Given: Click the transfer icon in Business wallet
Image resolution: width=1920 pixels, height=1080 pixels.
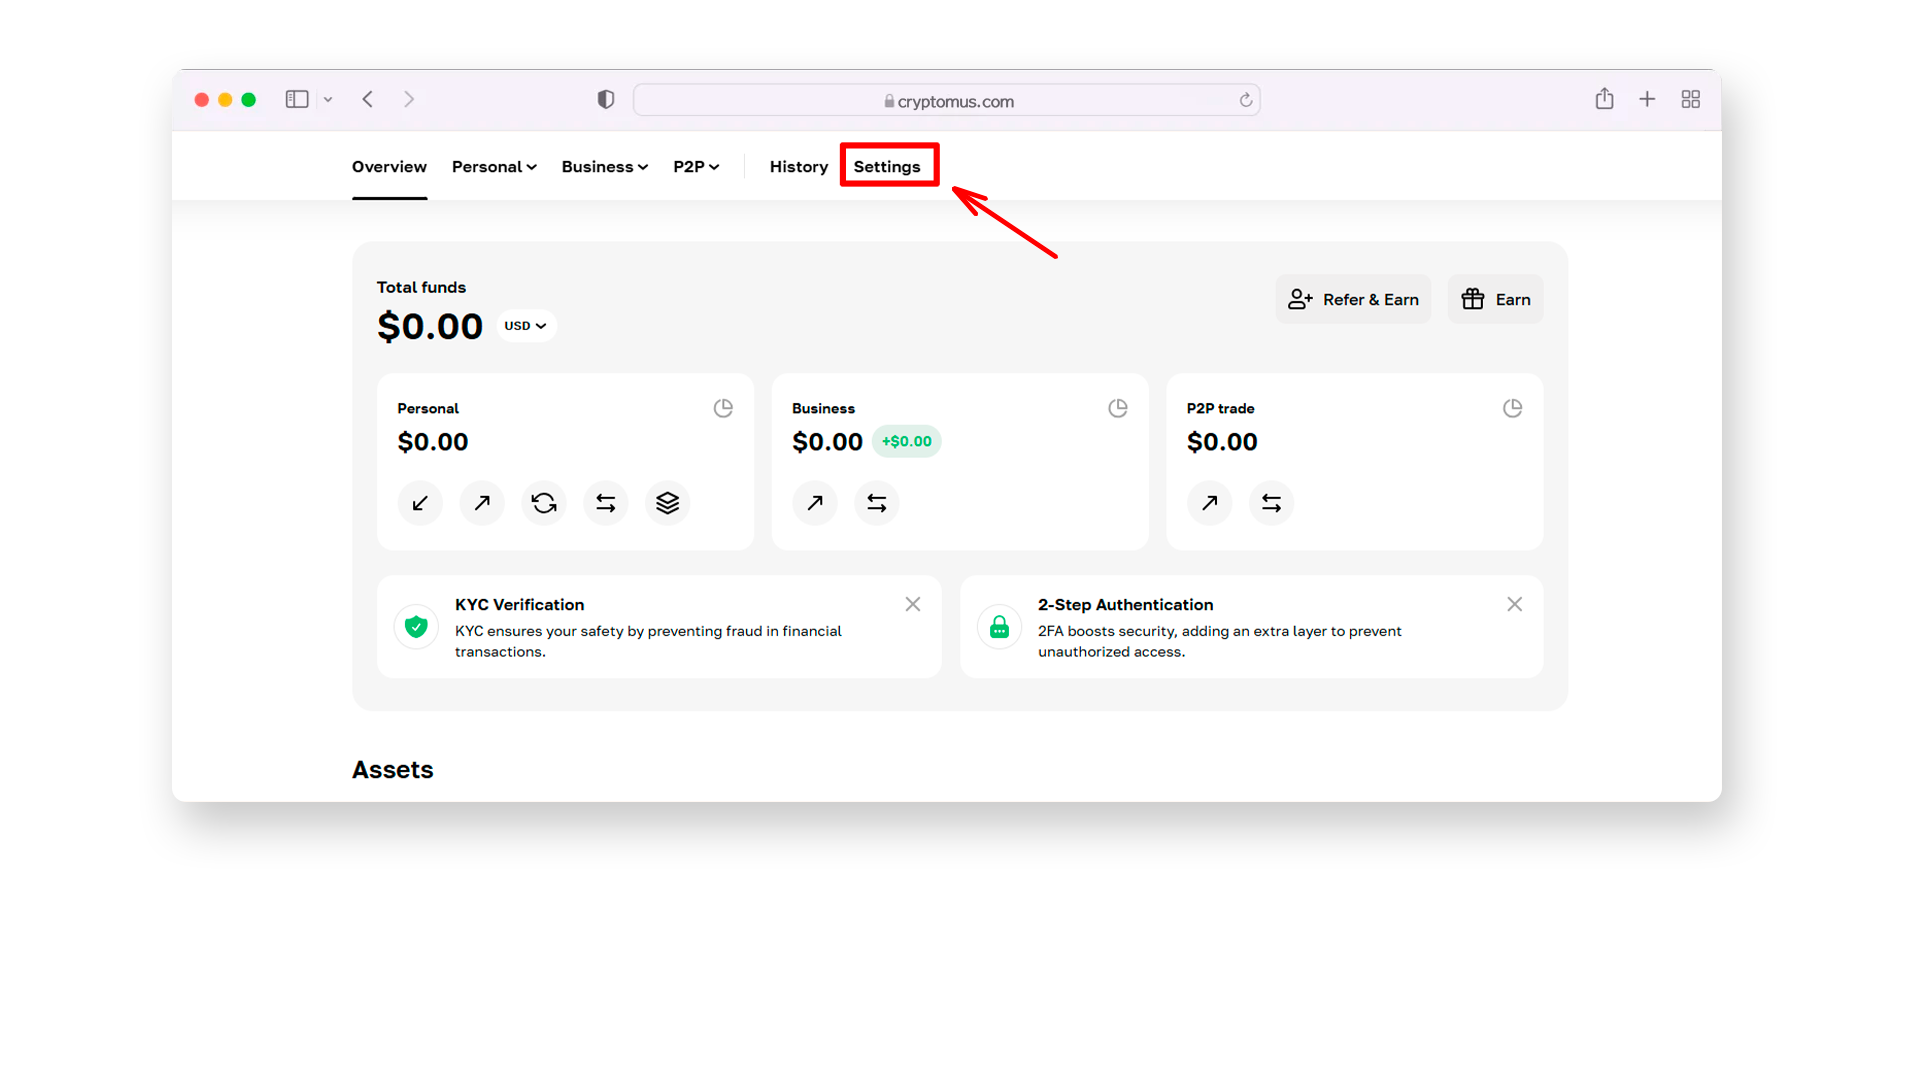Looking at the screenshot, I should 876,502.
